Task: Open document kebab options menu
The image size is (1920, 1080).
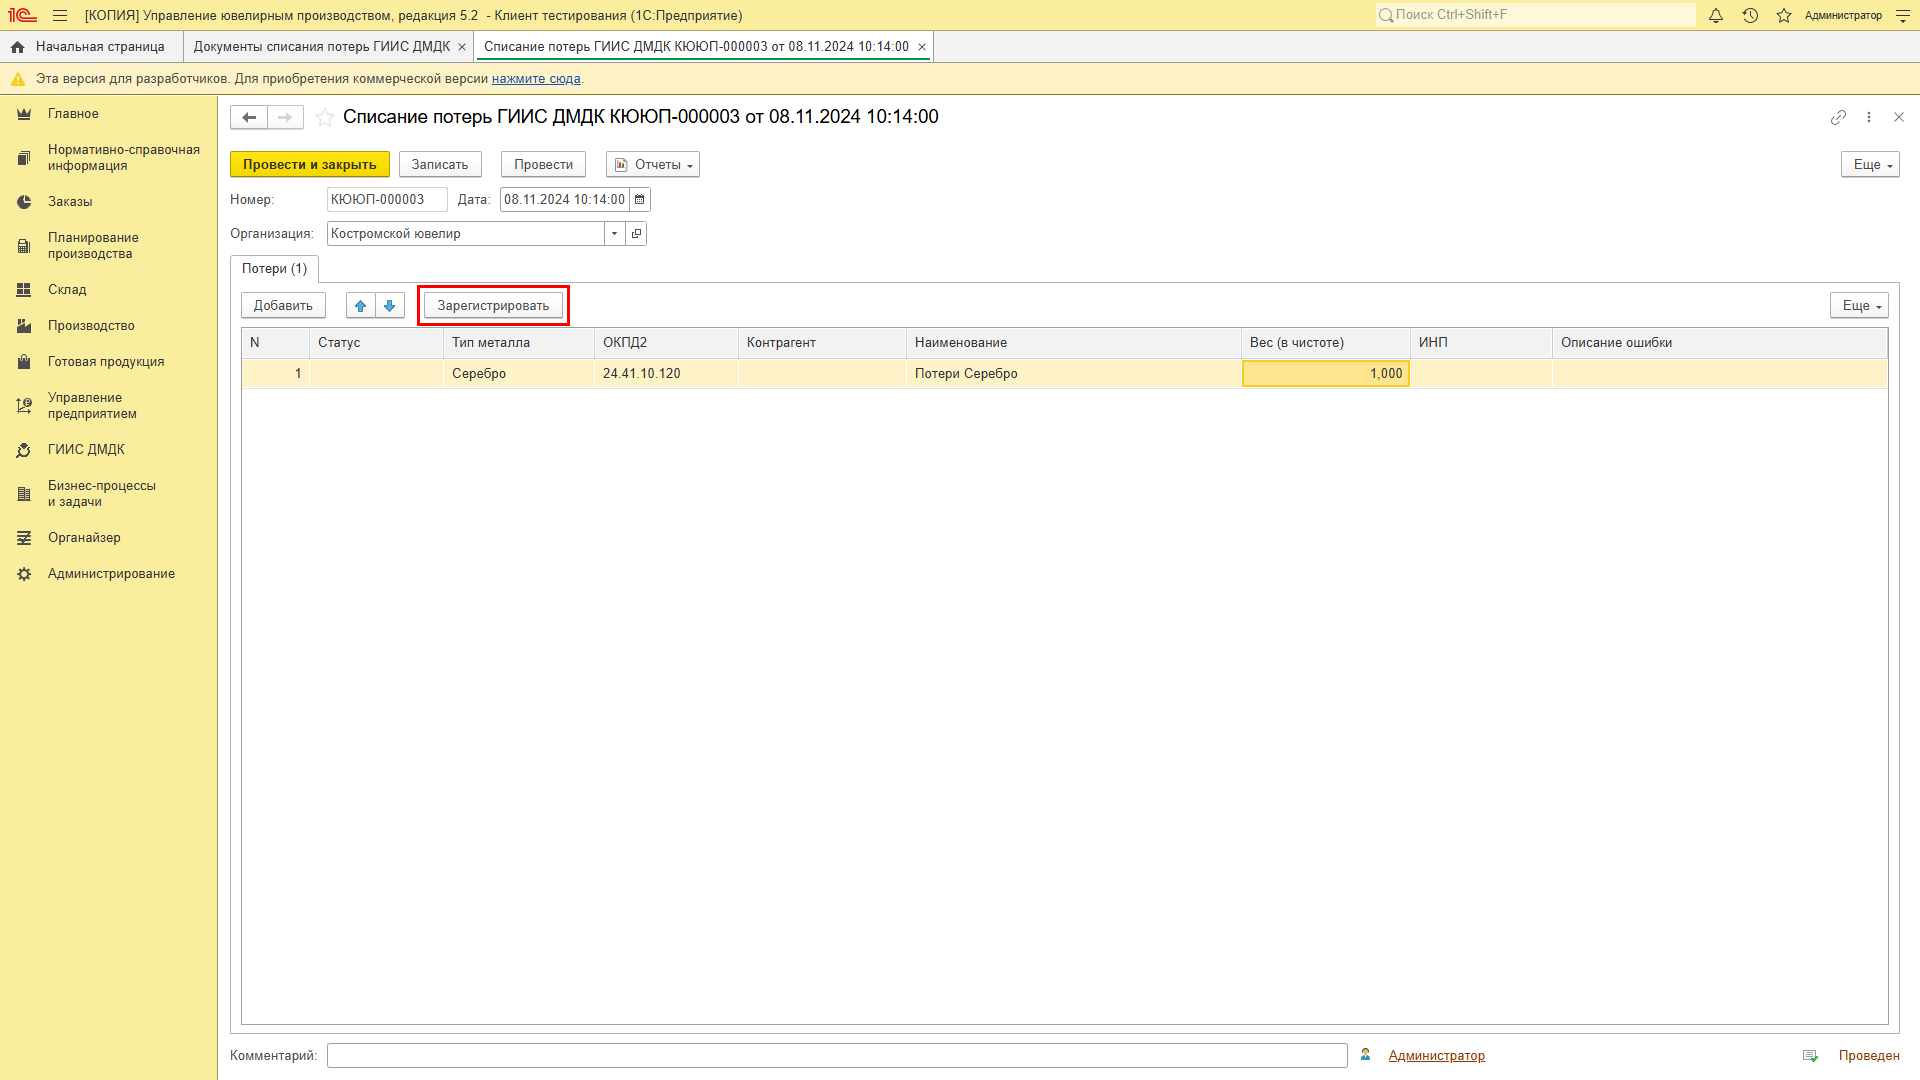Action: [1869, 117]
